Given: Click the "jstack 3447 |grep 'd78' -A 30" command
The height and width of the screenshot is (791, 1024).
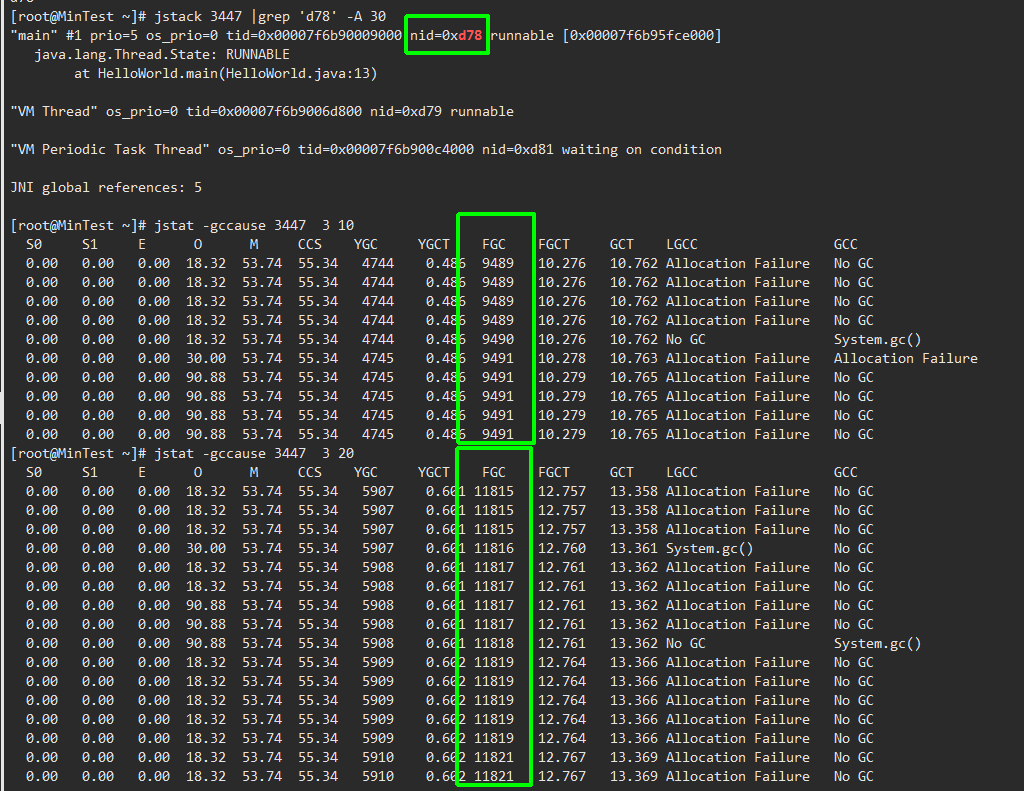Looking at the screenshot, I should click(x=270, y=16).
